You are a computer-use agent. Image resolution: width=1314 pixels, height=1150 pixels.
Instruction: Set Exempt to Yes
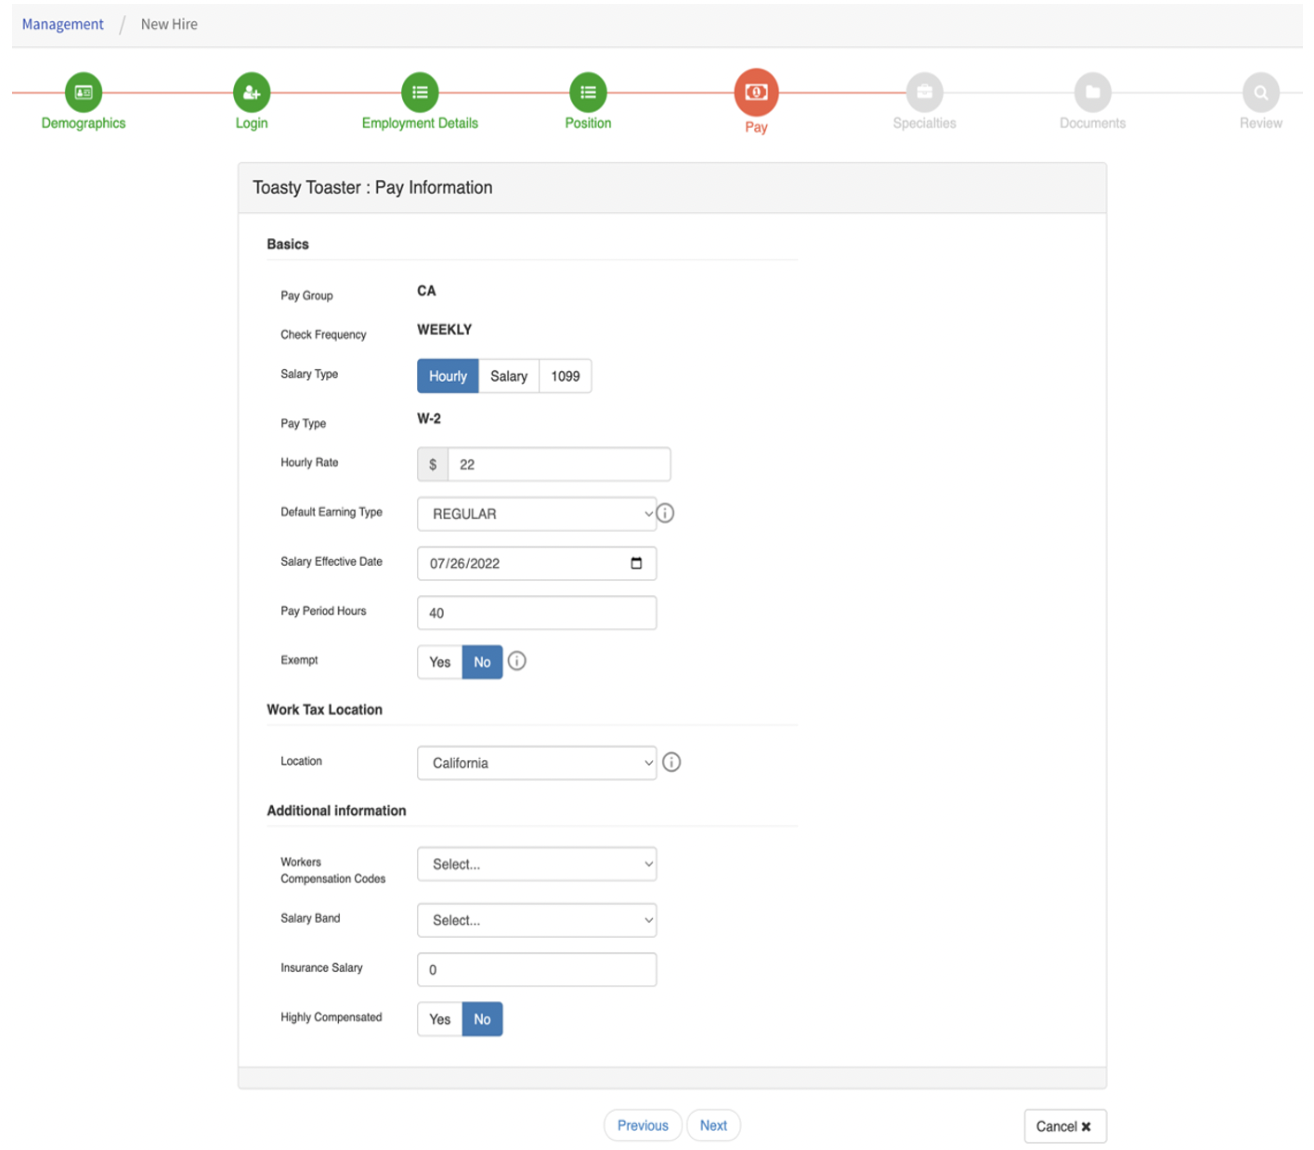[439, 662]
